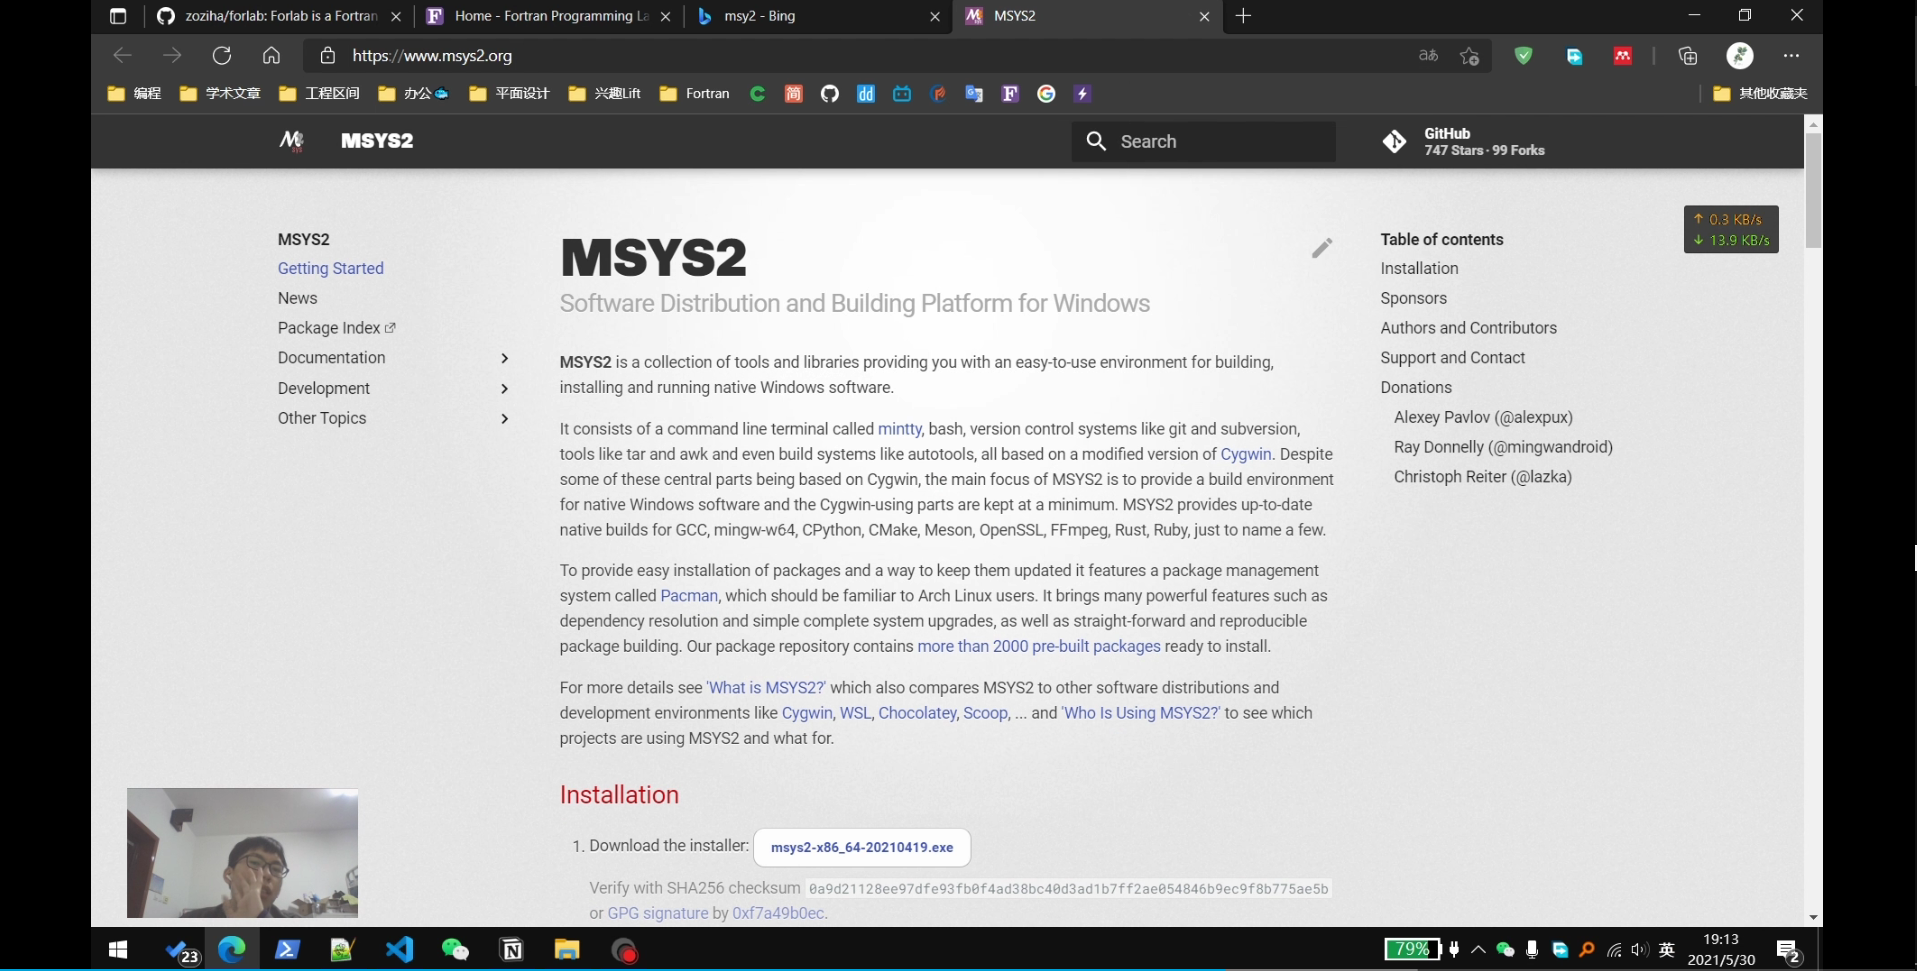Open the green shield extension icon
Screen dimensions: 1917x971
[1523, 56]
